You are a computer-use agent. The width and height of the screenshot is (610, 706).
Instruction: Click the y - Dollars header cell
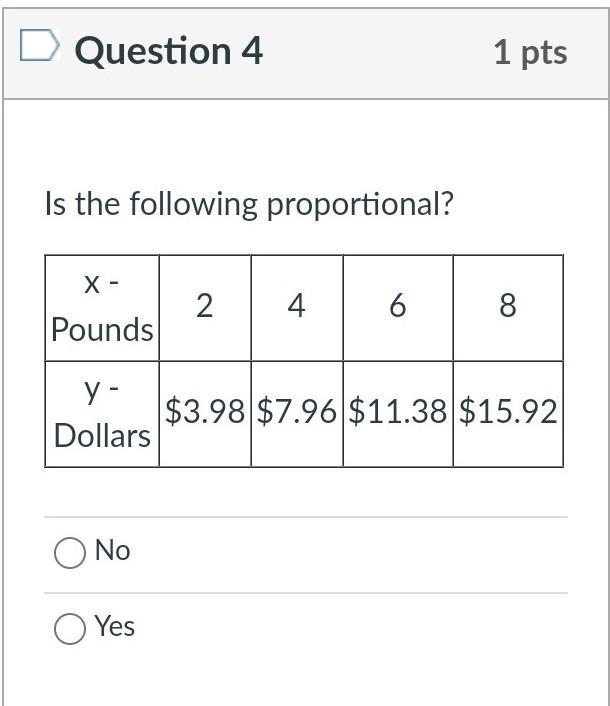click(x=102, y=414)
